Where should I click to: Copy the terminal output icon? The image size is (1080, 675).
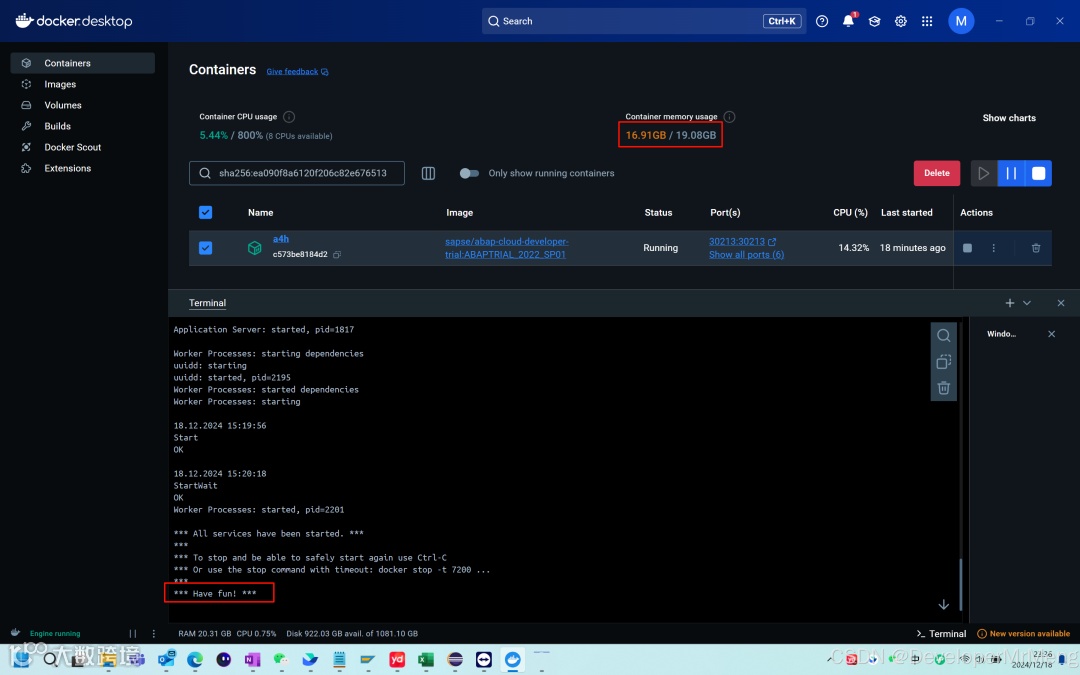coord(944,362)
